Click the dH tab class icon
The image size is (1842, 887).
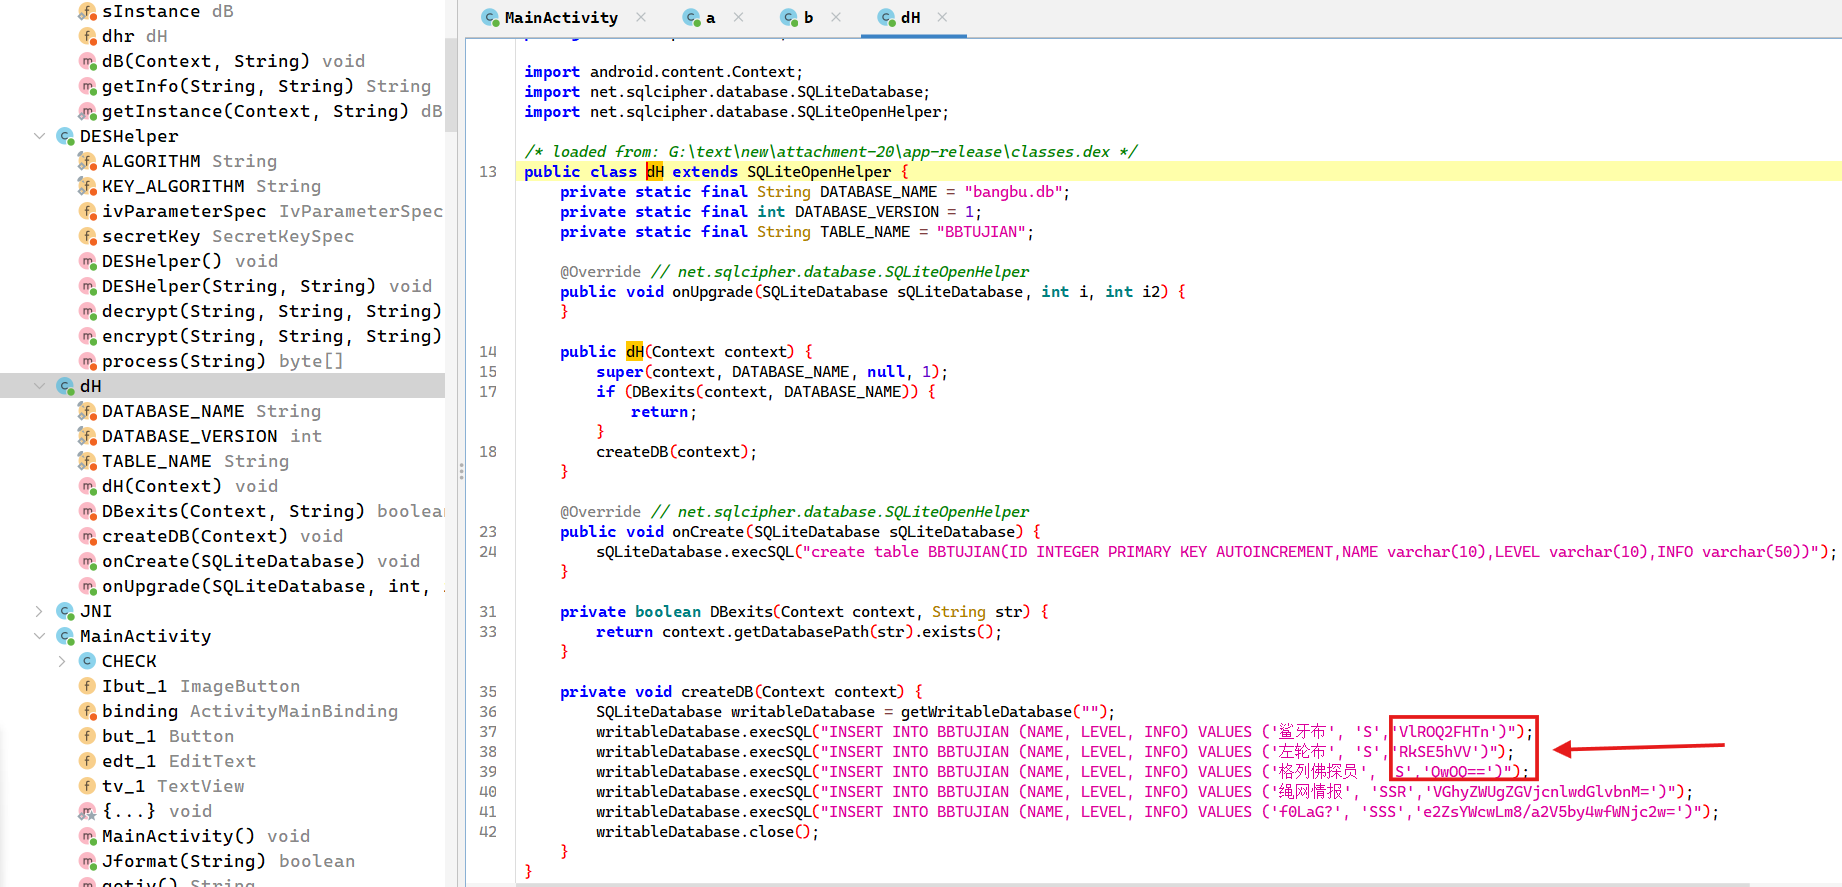coord(886,17)
